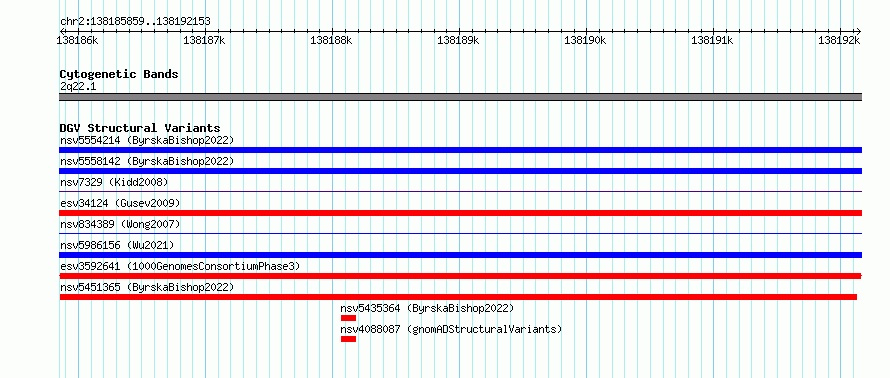Click the gray 2q22.1 cytogenetic band bar
This screenshot has height=378, width=890.
coord(460,97)
